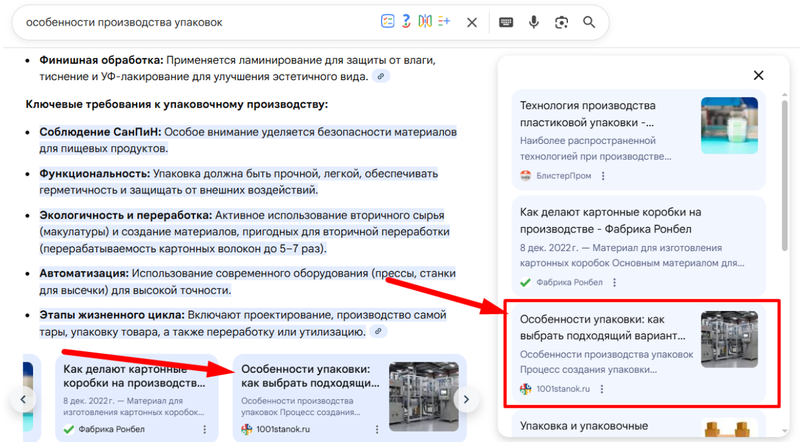Click the green checkmark favicon on carousel card
Image resolution: width=800 pixels, height=442 pixels.
tap(68, 429)
